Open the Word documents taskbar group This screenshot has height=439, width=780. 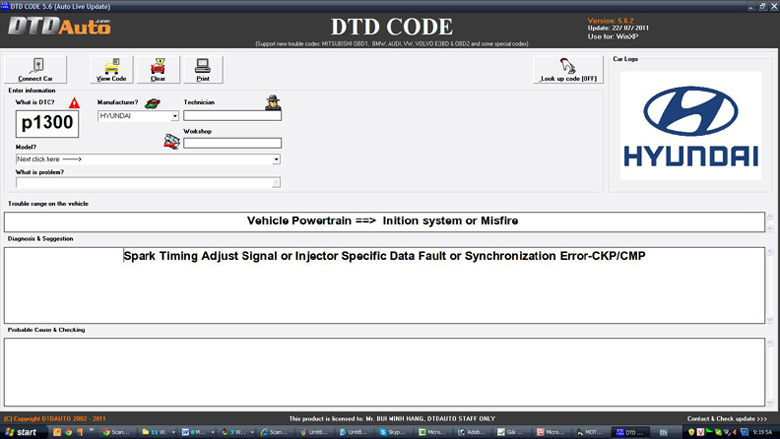pyautogui.click(x=196, y=432)
